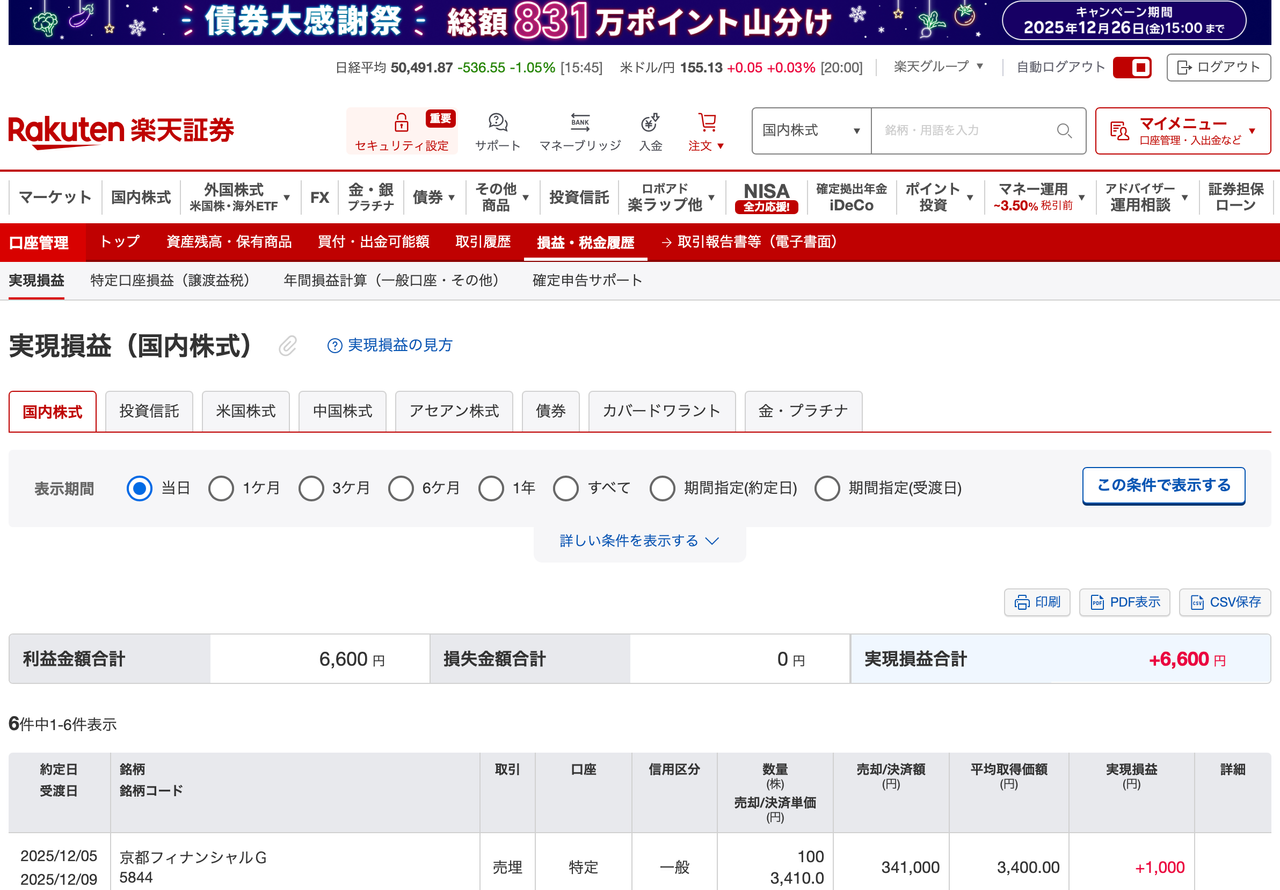Viewport: 1280px width, 890px height.
Task: Open the 取引履歴 menu item
Action: 484,242
